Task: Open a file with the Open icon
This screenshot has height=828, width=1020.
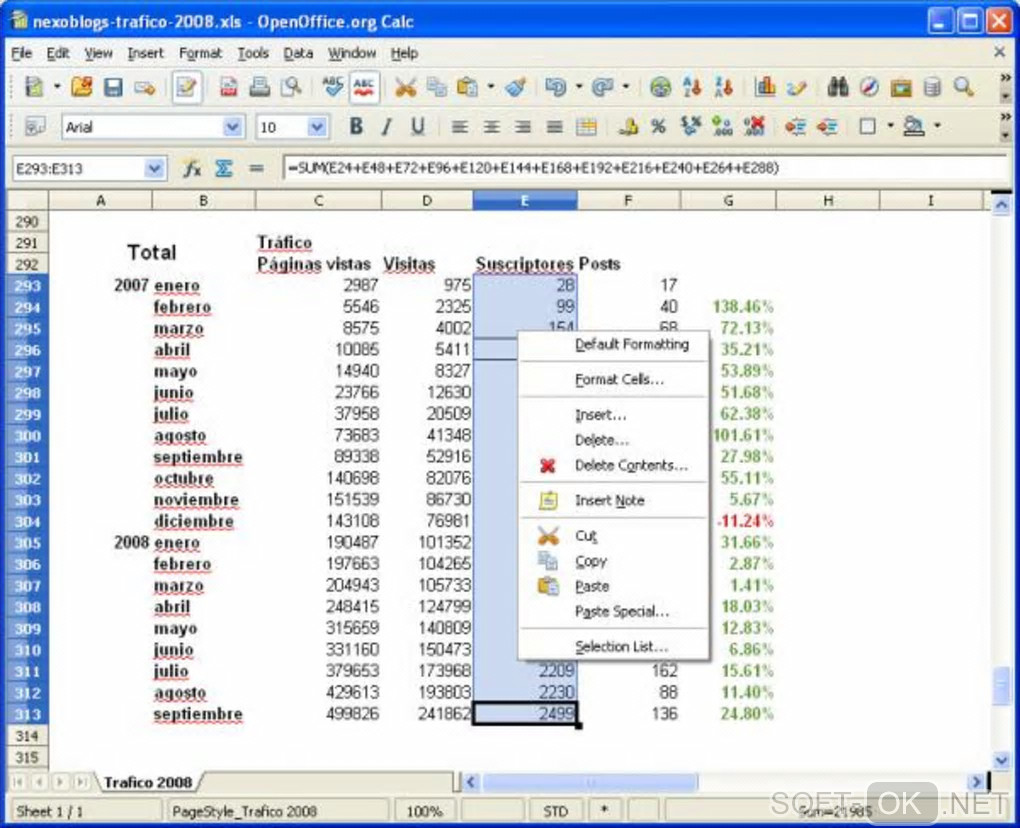Action: pyautogui.click(x=82, y=87)
